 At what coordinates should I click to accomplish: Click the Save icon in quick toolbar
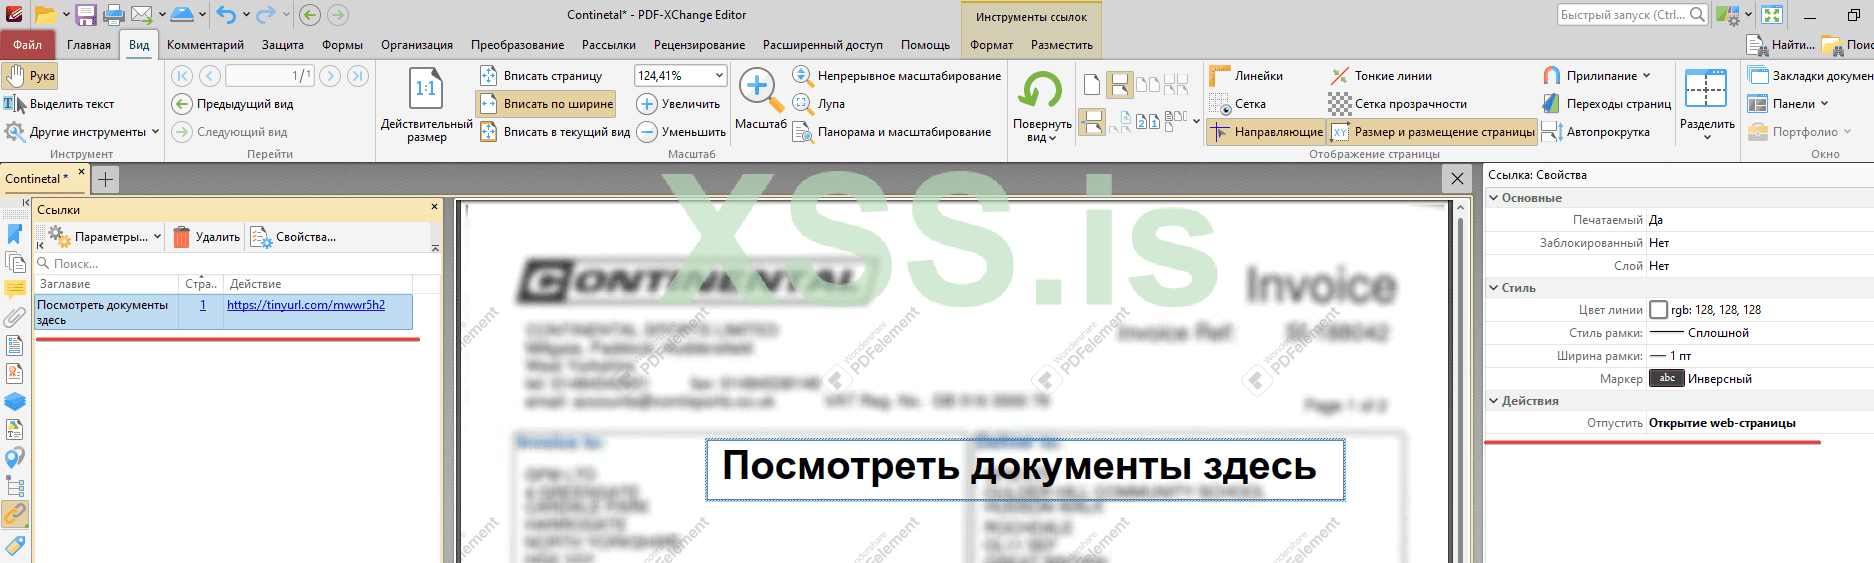point(86,15)
